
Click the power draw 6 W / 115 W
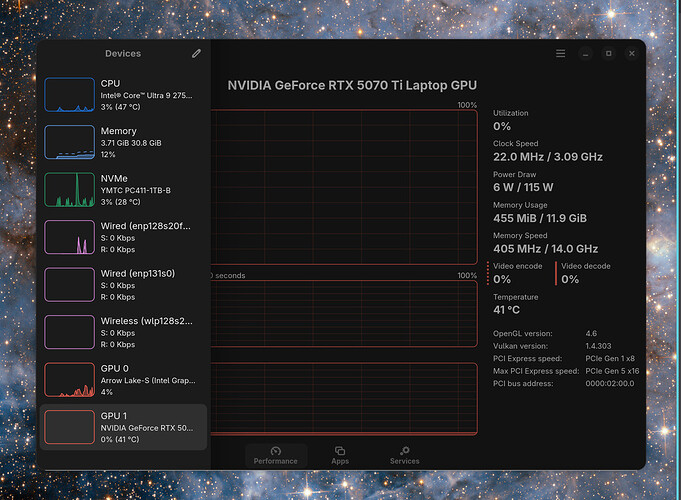pos(523,187)
